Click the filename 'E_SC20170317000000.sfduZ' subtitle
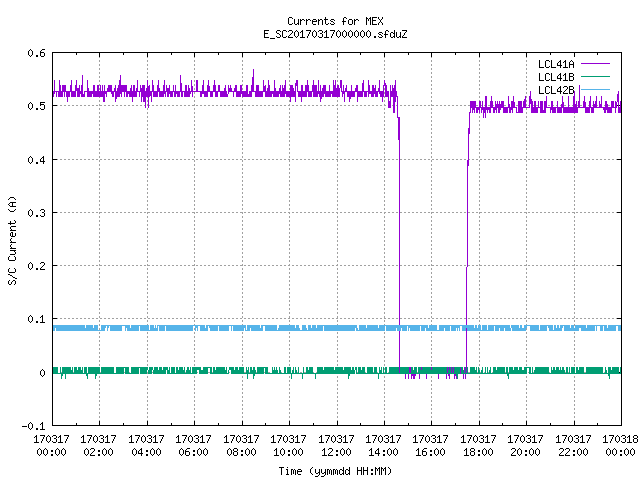 point(335,34)
